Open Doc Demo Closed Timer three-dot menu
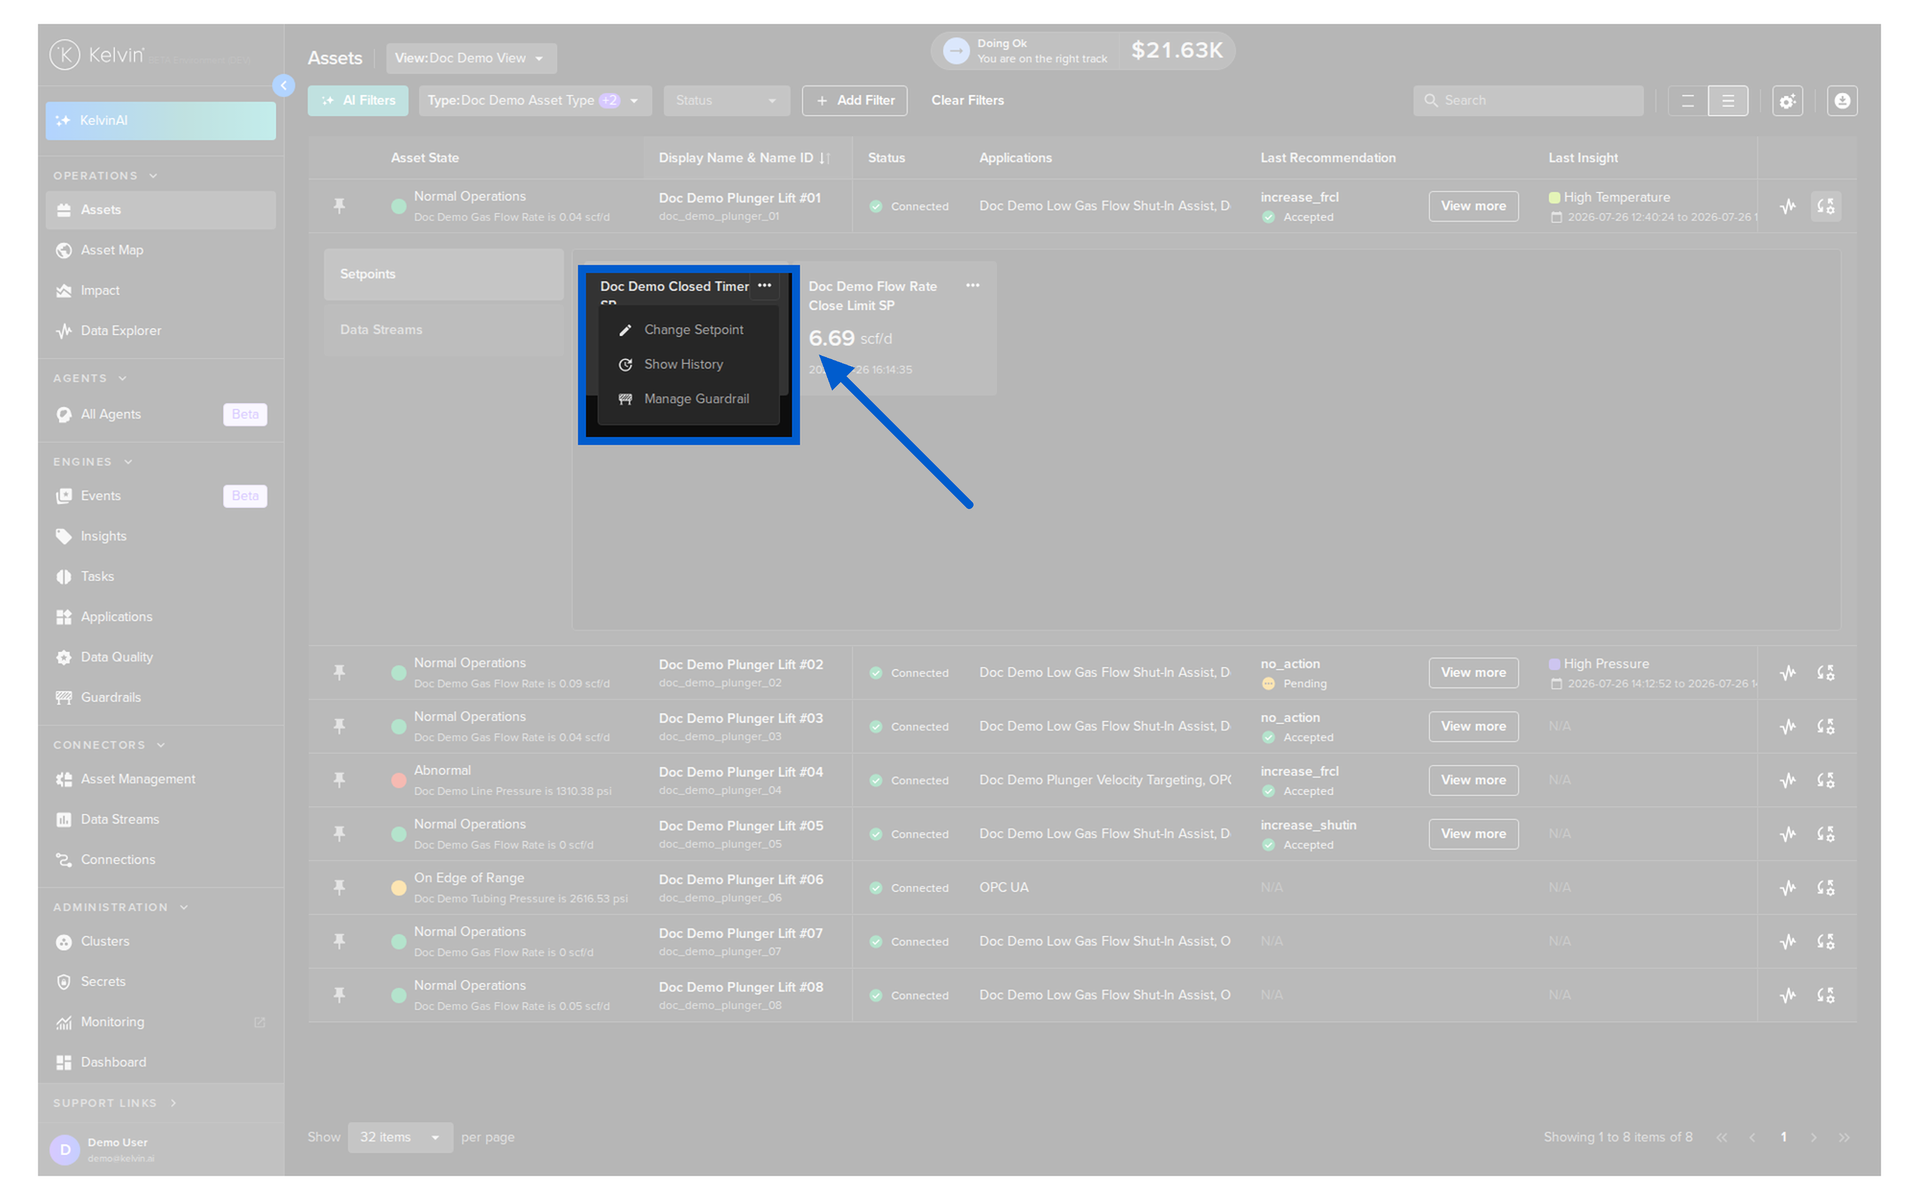The width and height of the screenshot is (1920, 1200). coord(765,286)
